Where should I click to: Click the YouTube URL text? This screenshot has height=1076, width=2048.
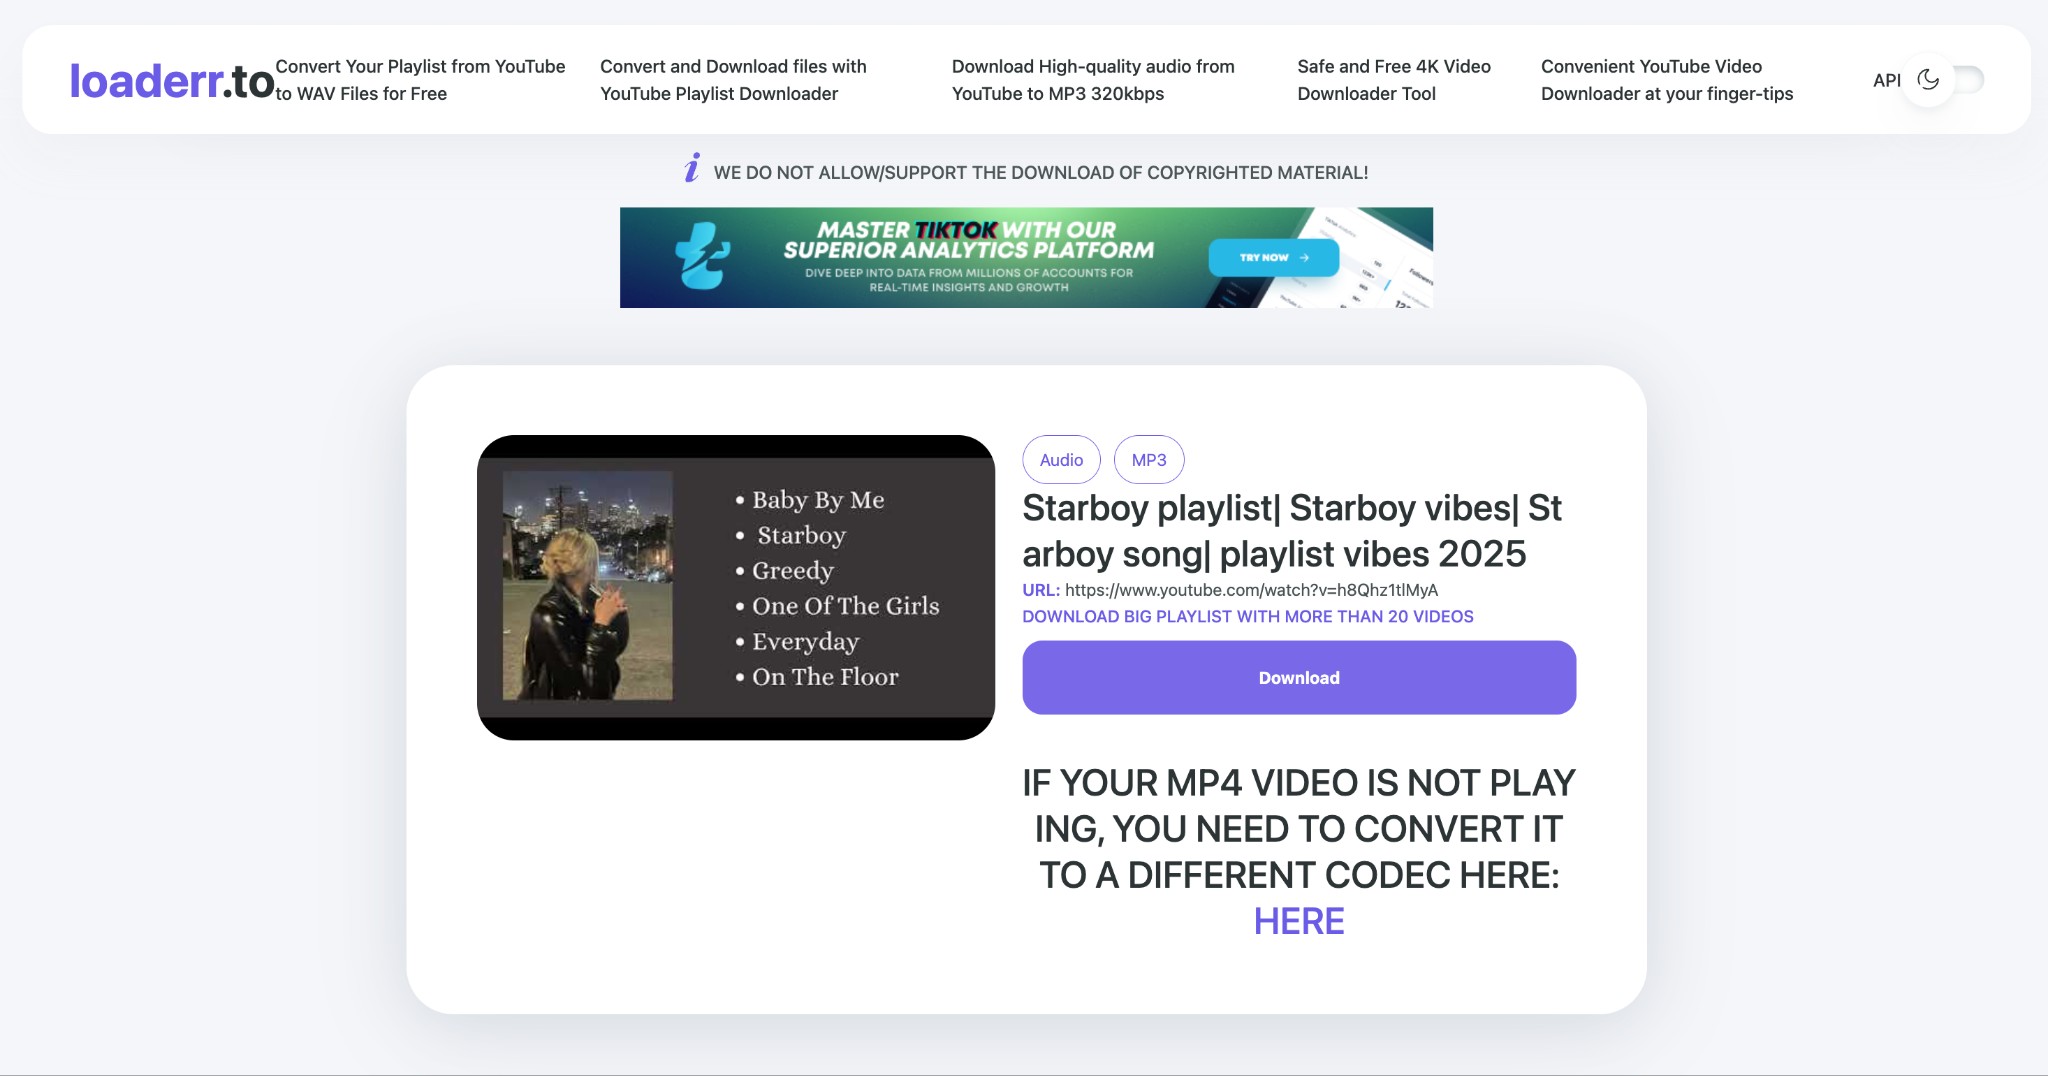coord(1251,590)
